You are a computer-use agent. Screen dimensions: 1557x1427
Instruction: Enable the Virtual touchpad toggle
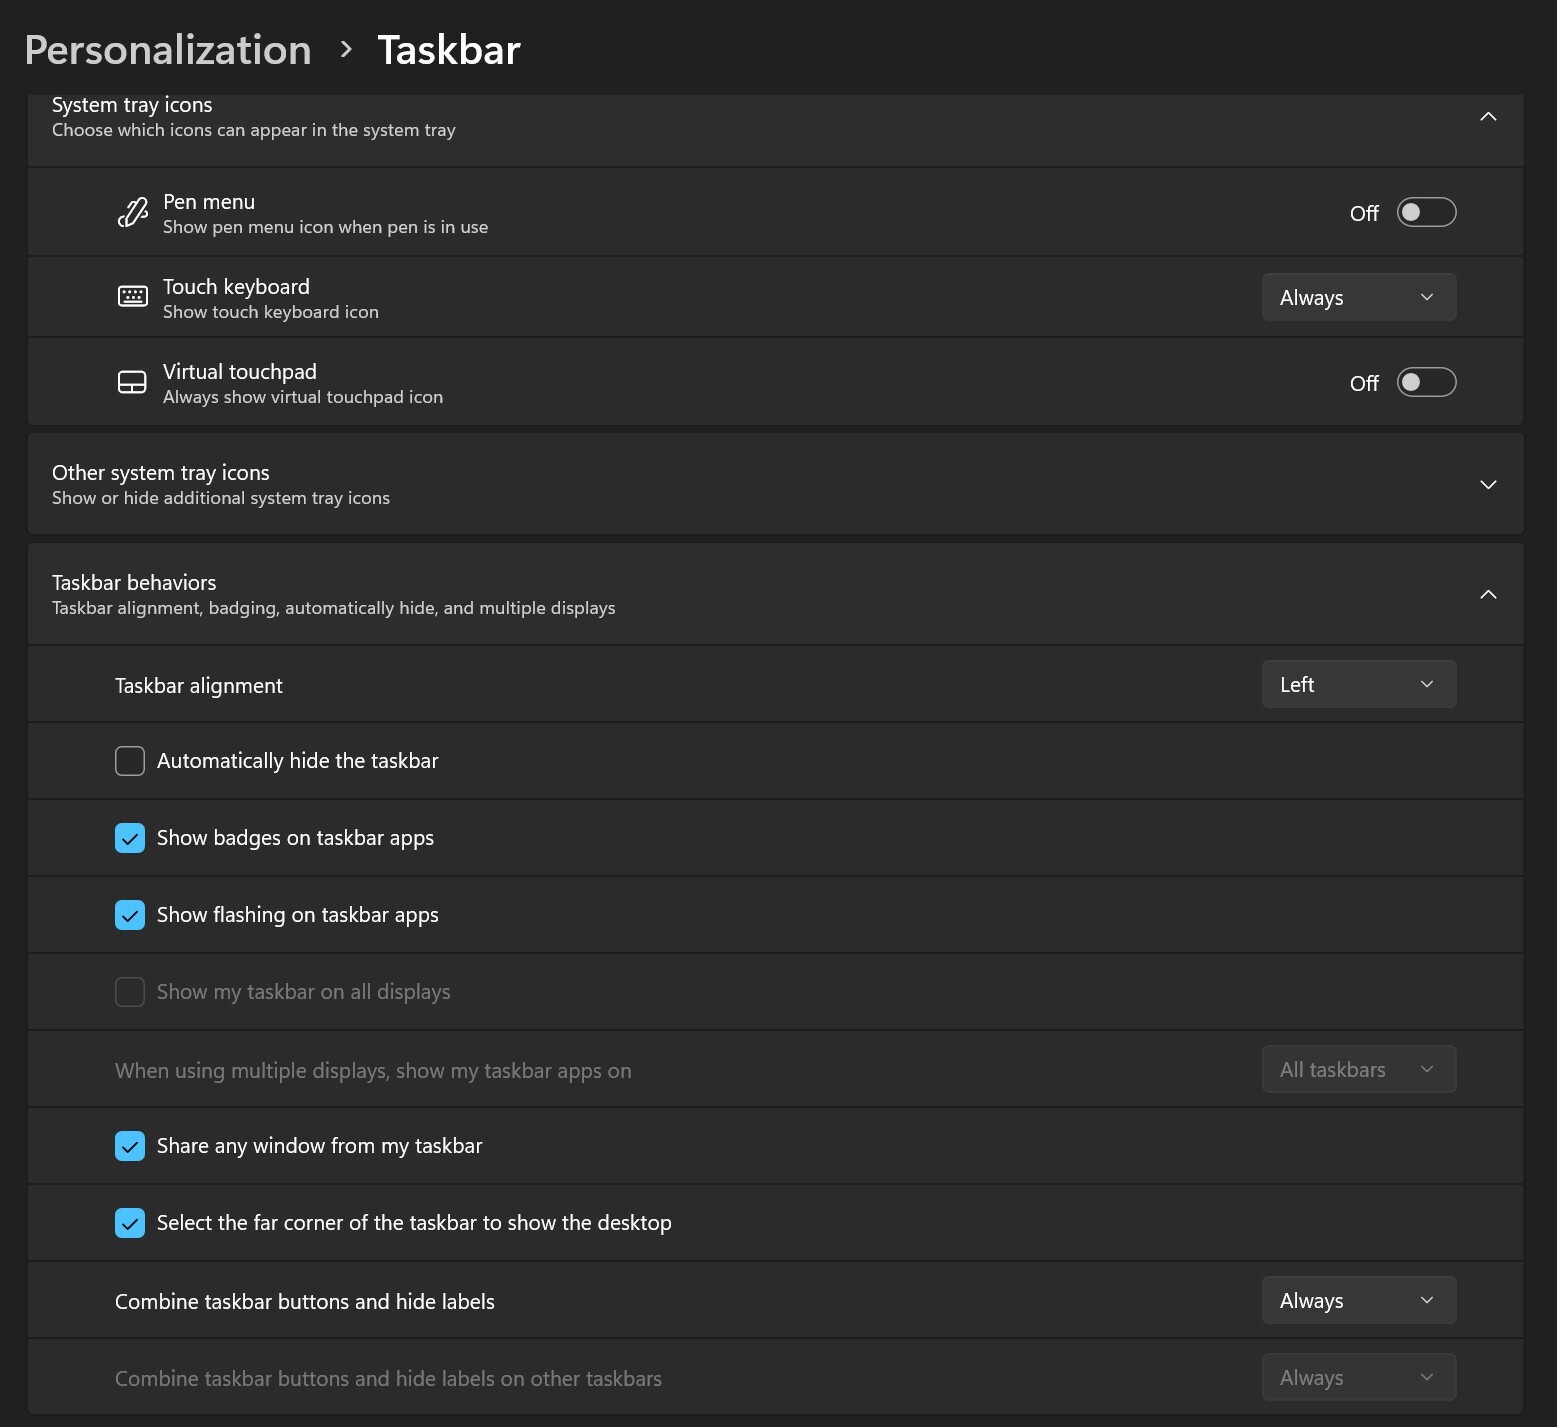[1426, 383]
